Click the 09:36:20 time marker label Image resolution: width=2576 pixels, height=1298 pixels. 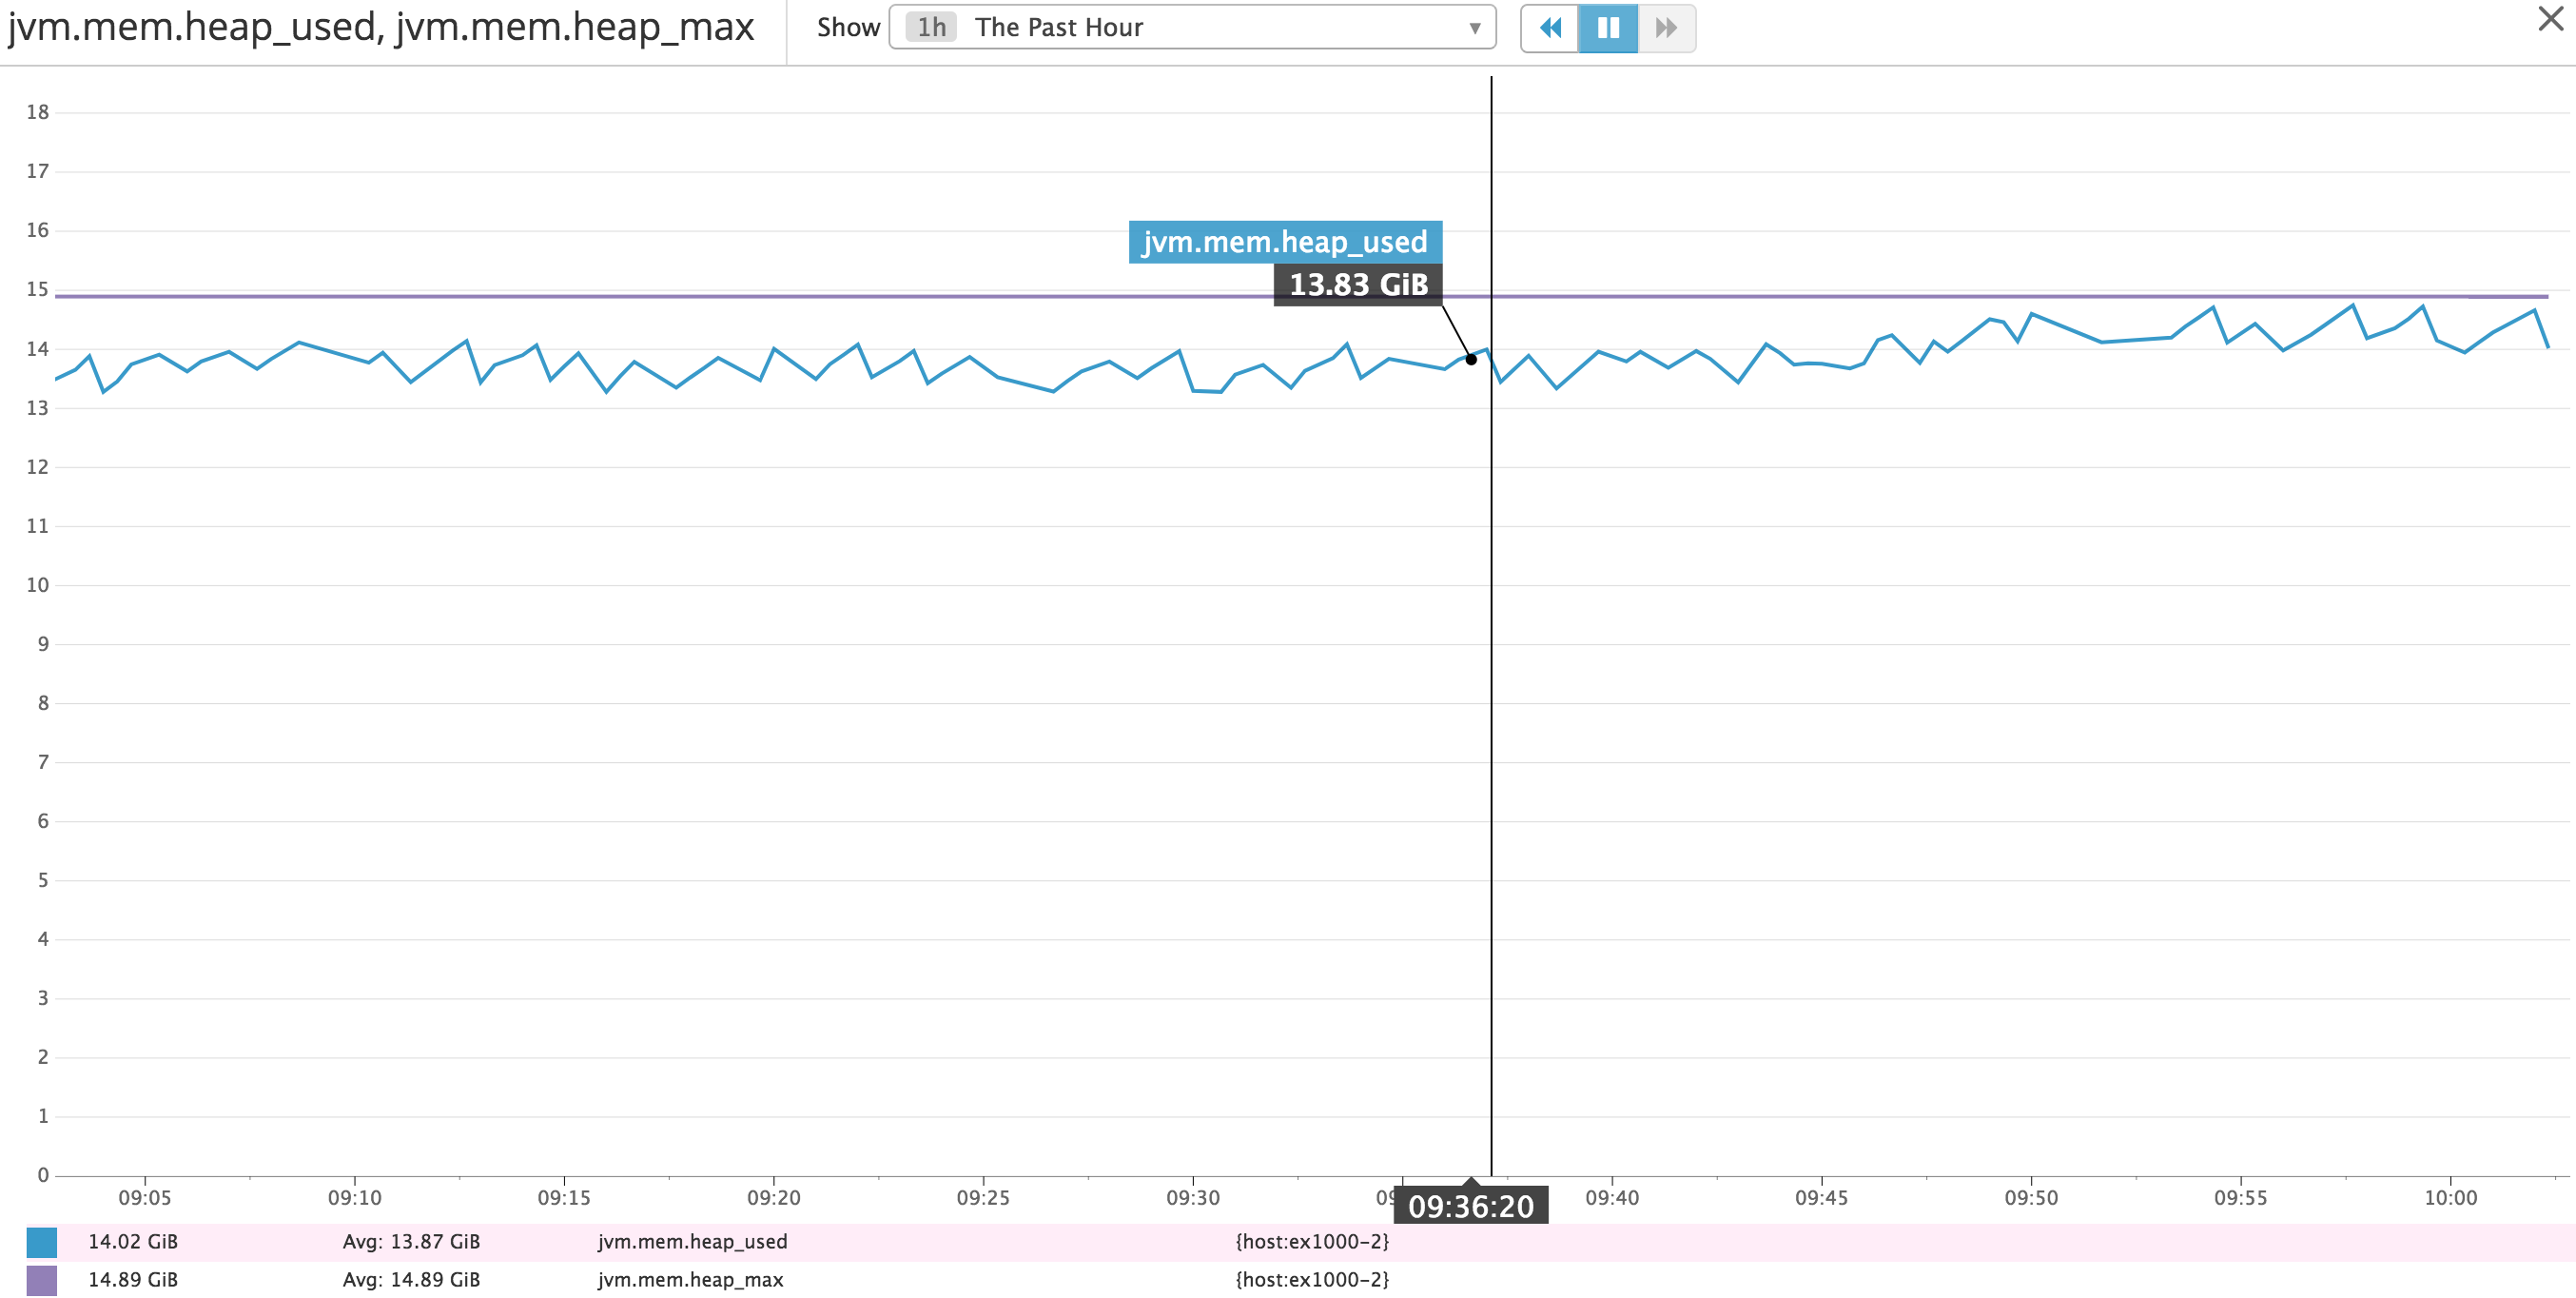pos(1470,1207)
